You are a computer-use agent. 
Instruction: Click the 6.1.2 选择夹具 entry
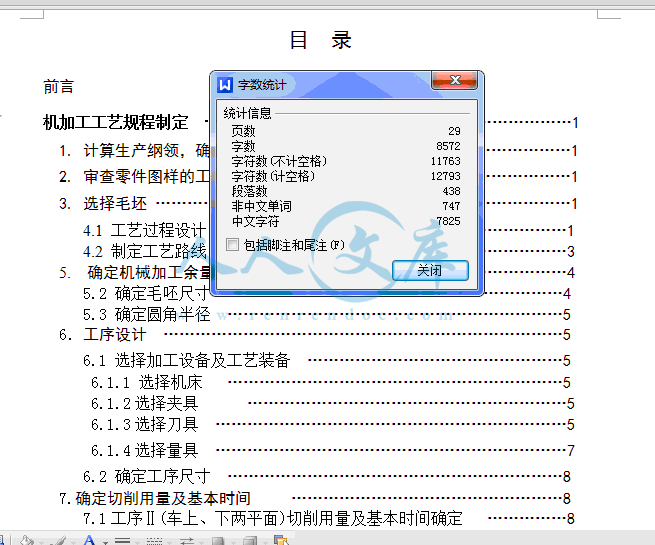pos(145,403)
